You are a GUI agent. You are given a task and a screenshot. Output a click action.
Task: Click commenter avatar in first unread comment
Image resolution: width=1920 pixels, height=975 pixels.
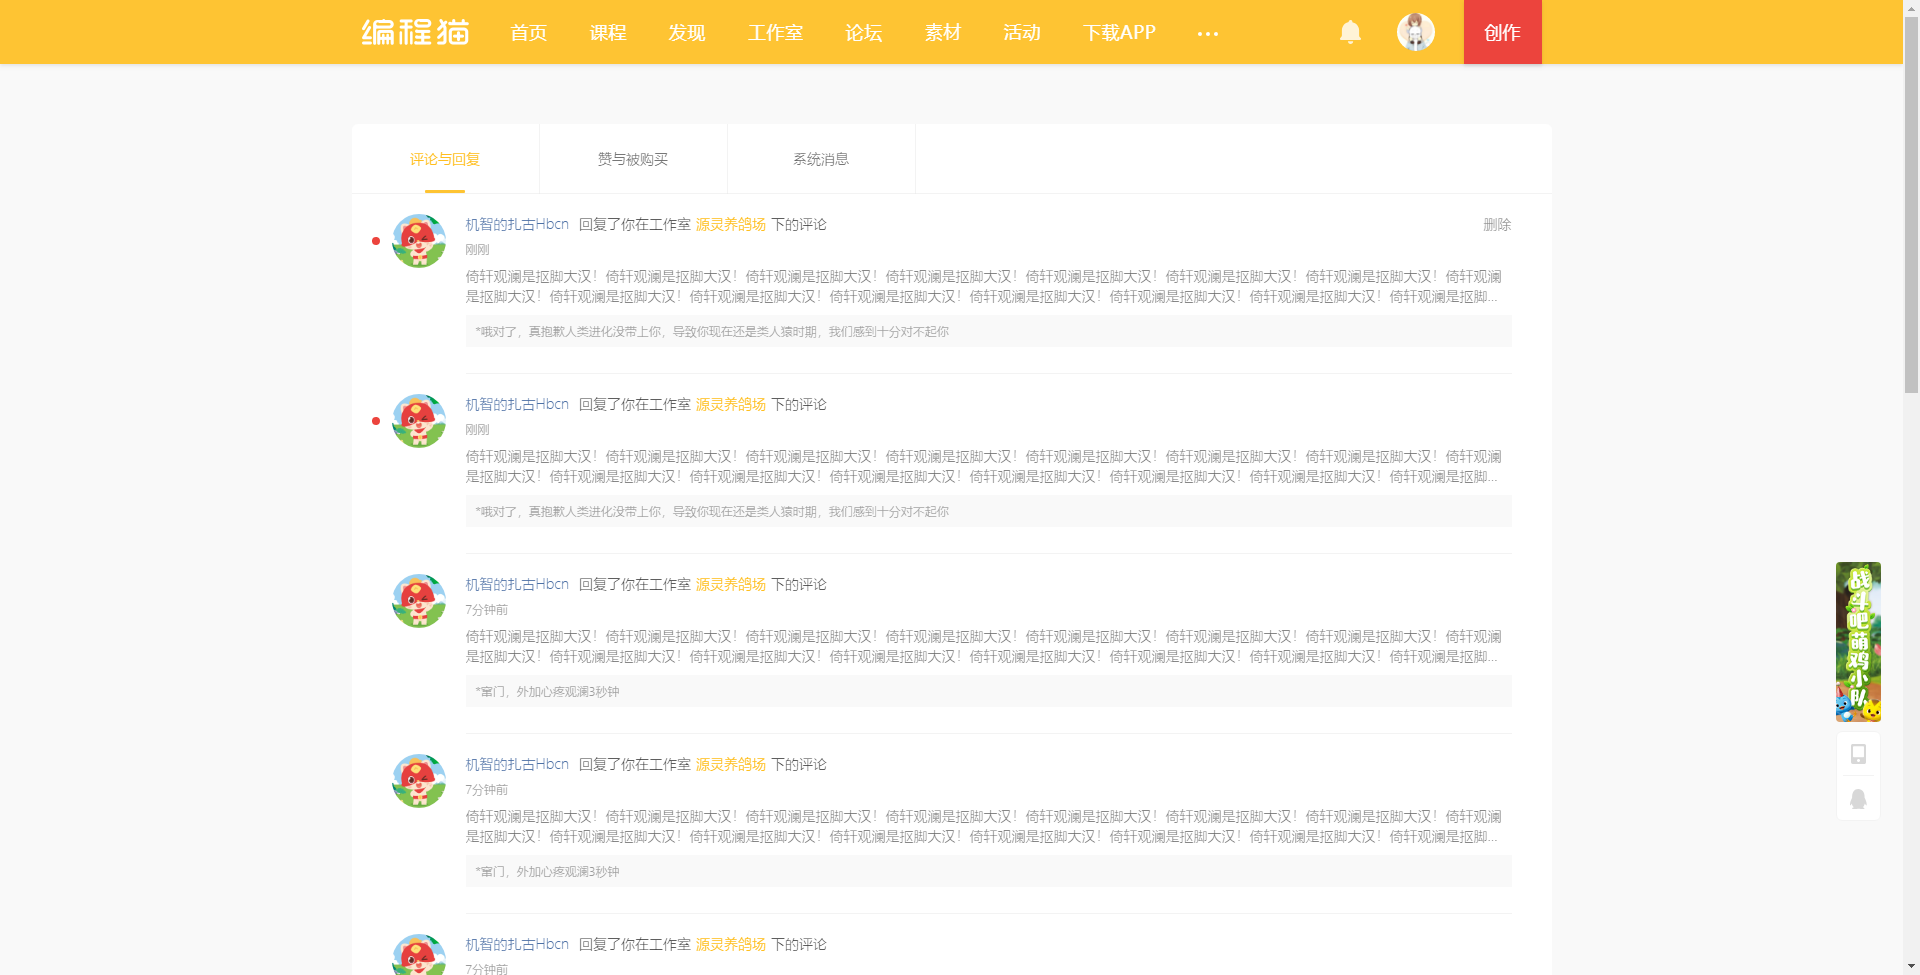click(x=419, y=241)
